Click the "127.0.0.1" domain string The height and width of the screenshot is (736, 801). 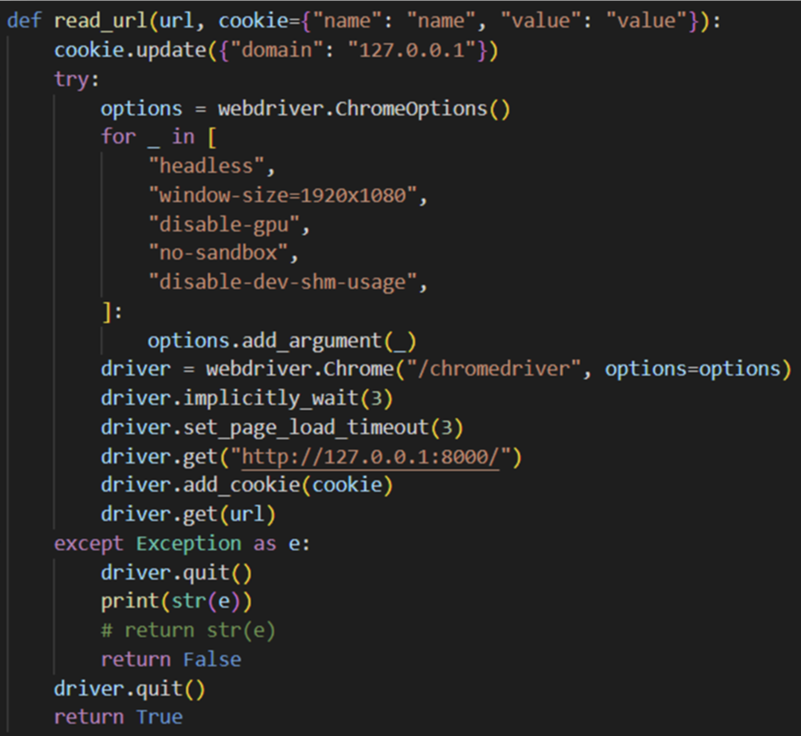pyautogui.click(x=412, y=50)
